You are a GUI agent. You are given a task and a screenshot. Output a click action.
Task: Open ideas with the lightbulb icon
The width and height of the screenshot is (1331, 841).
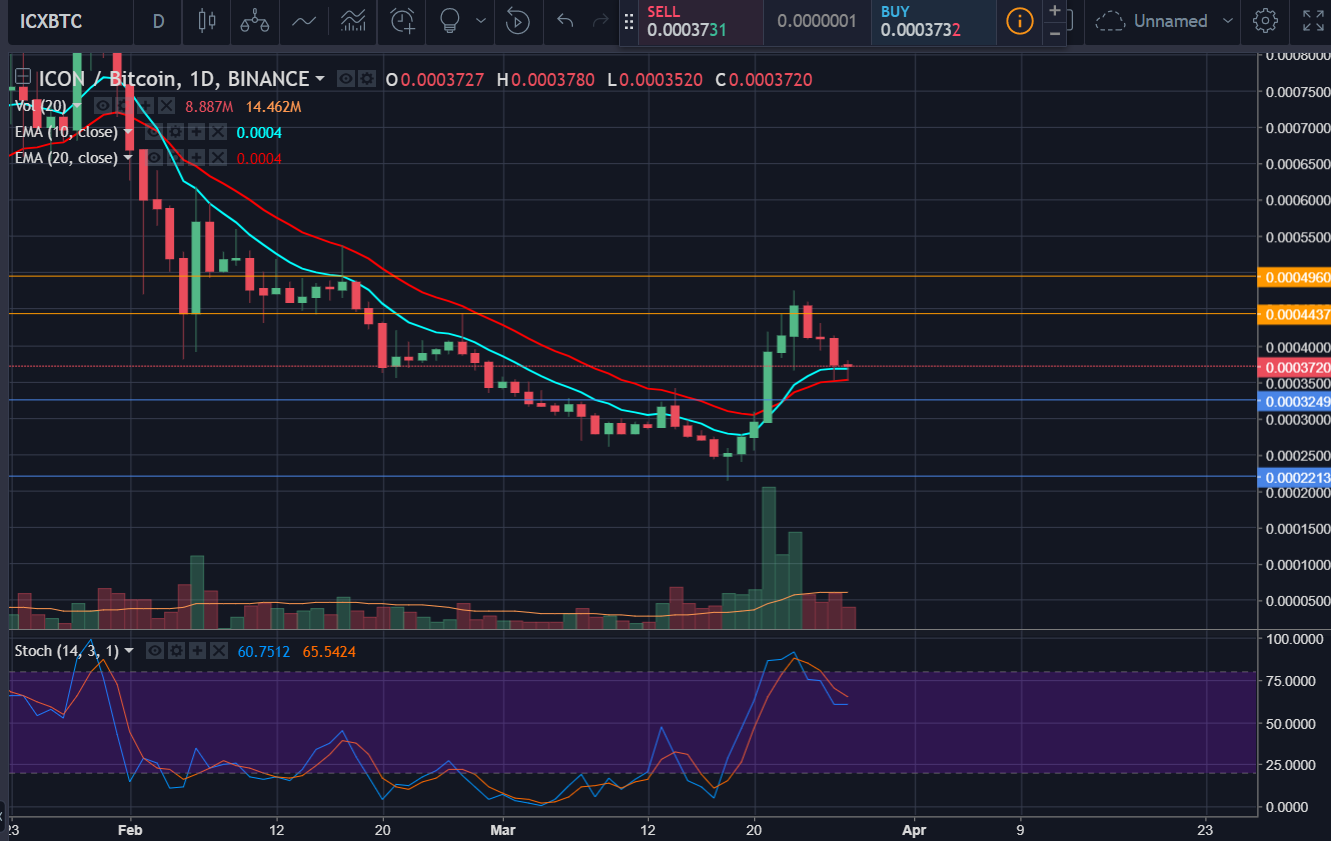point(451,20)
